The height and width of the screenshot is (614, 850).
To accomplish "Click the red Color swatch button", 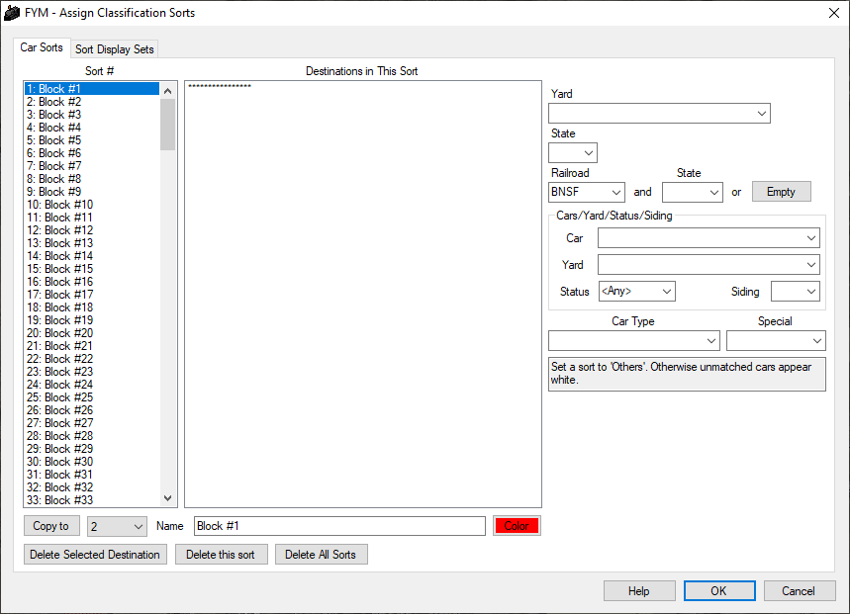I will click(517, 526).
